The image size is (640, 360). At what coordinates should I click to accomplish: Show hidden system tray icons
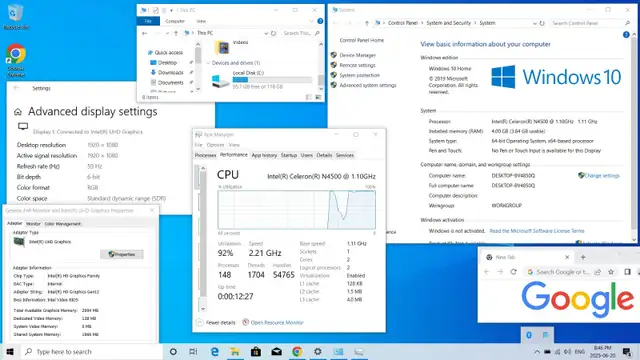(x=537, y=351)
